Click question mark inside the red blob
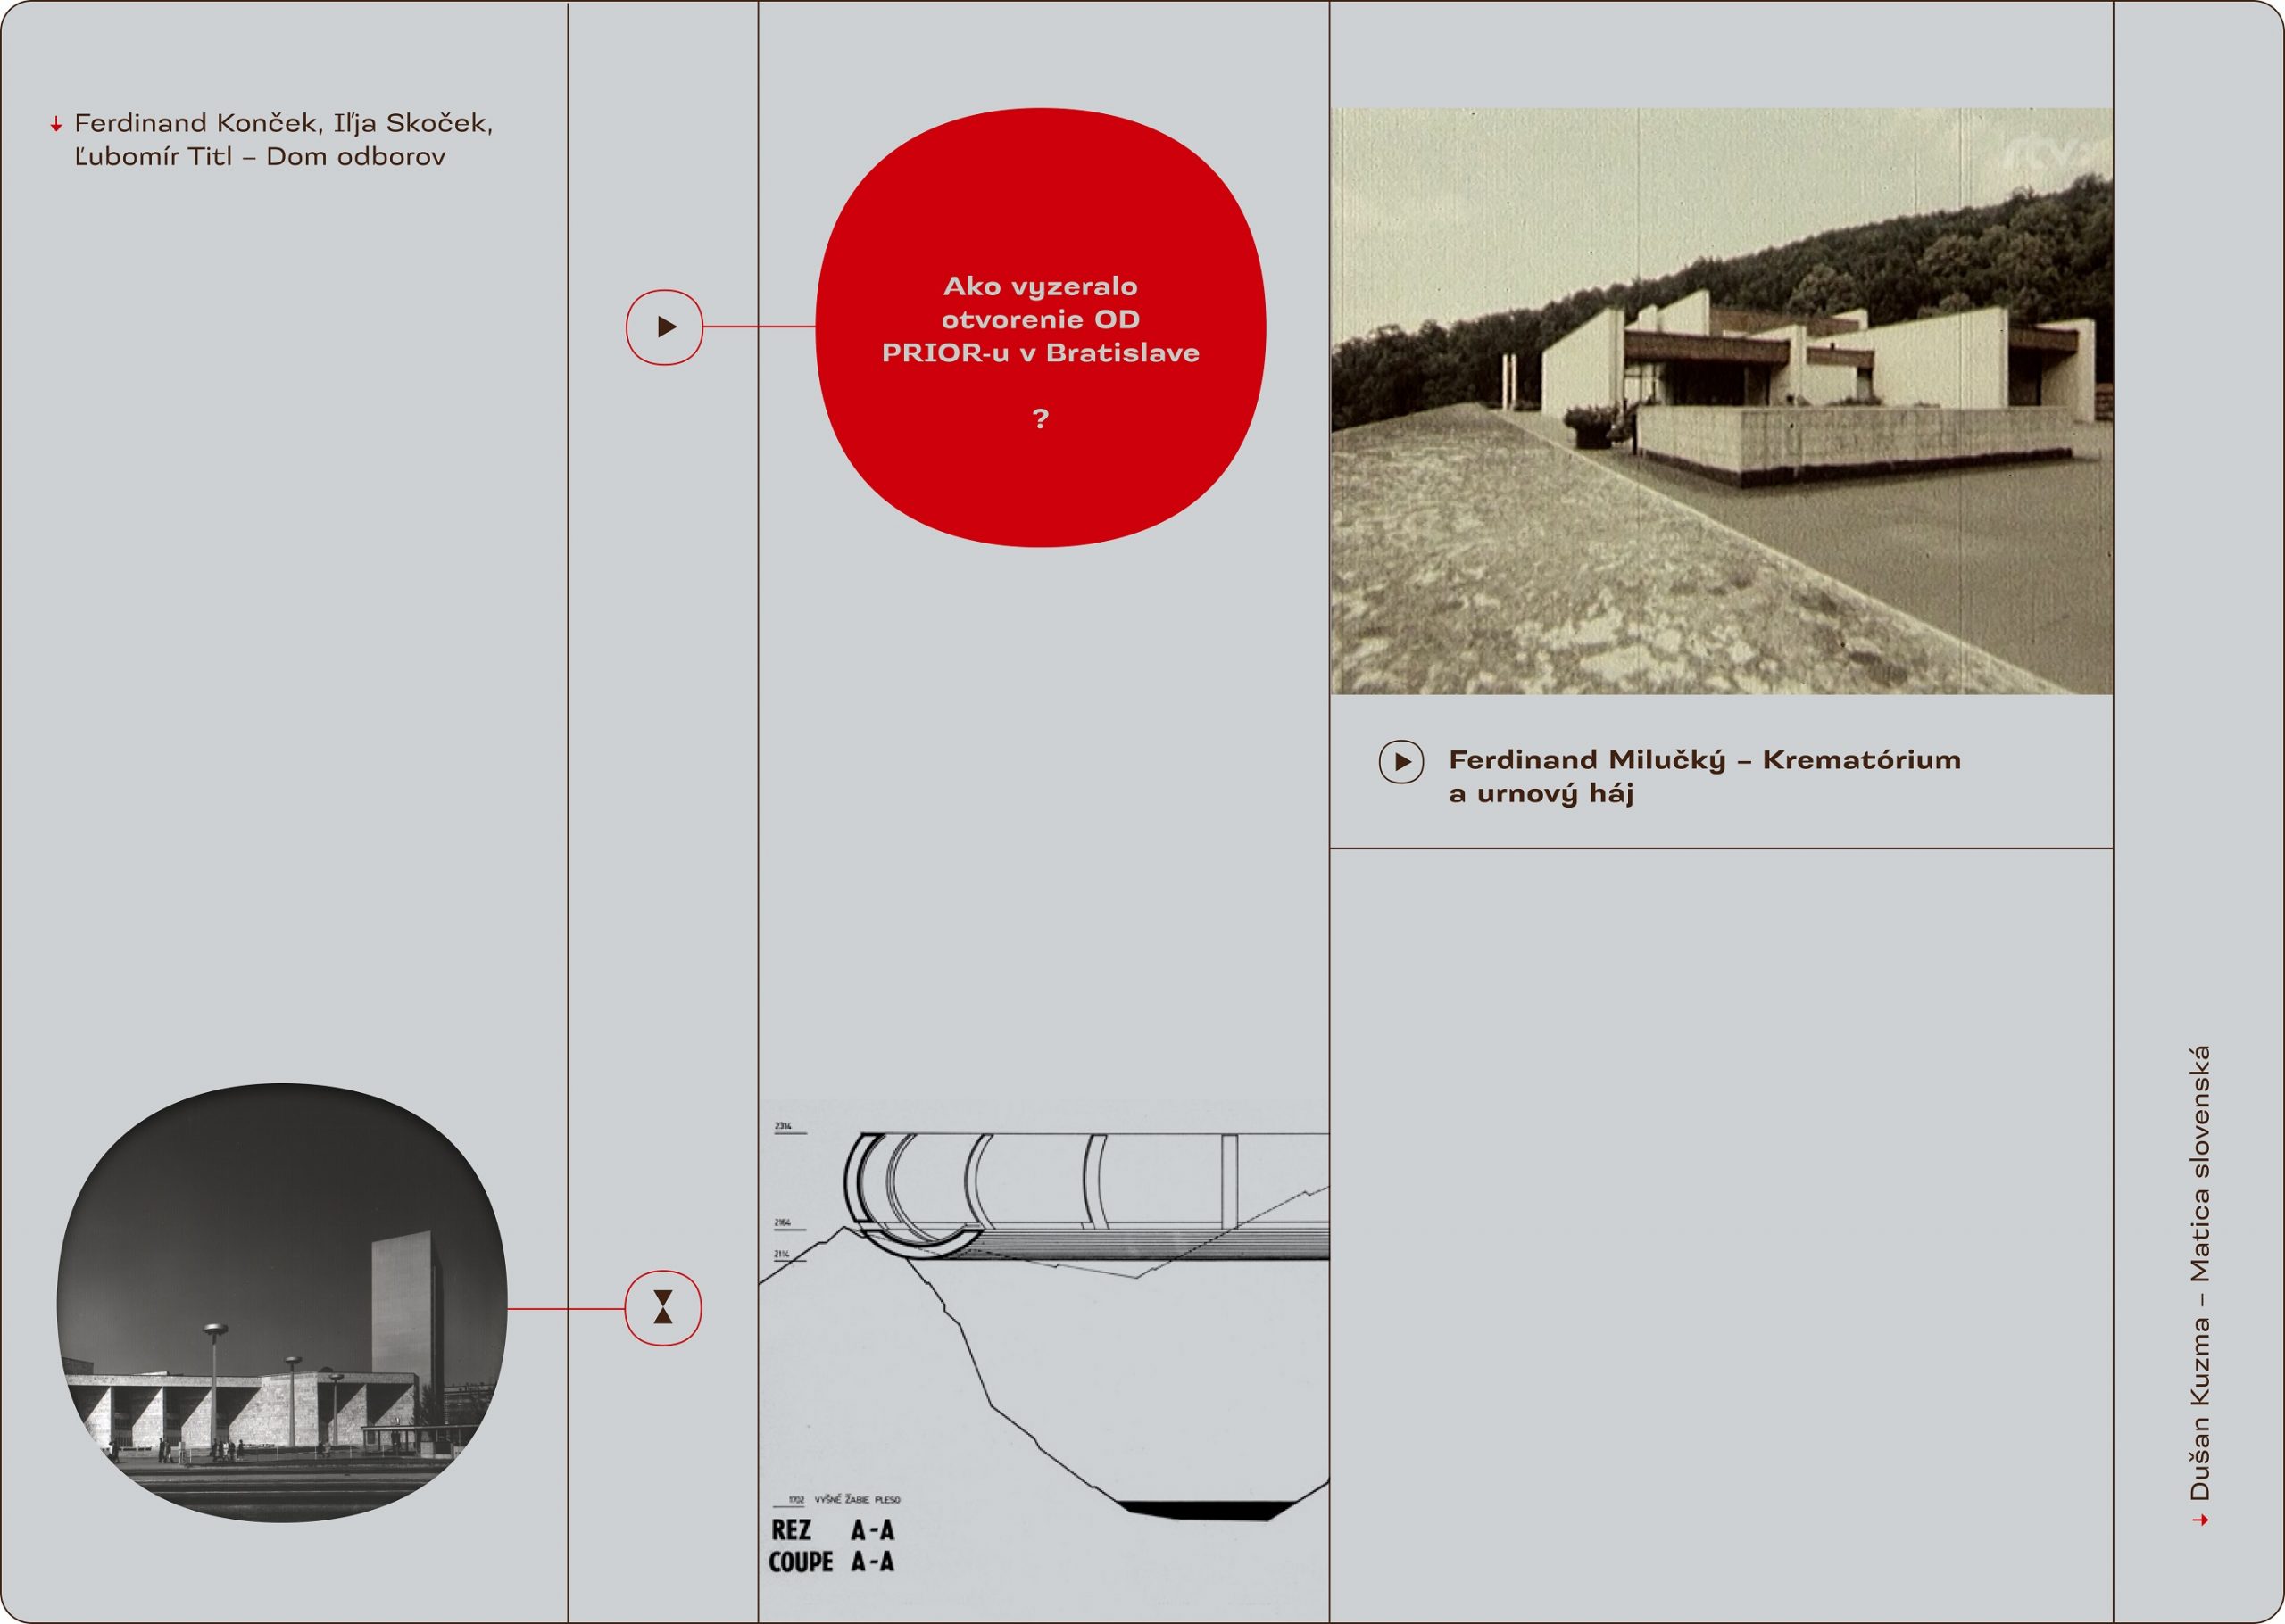This screenshot has width=2285, height=1624. pos(1040,418)
